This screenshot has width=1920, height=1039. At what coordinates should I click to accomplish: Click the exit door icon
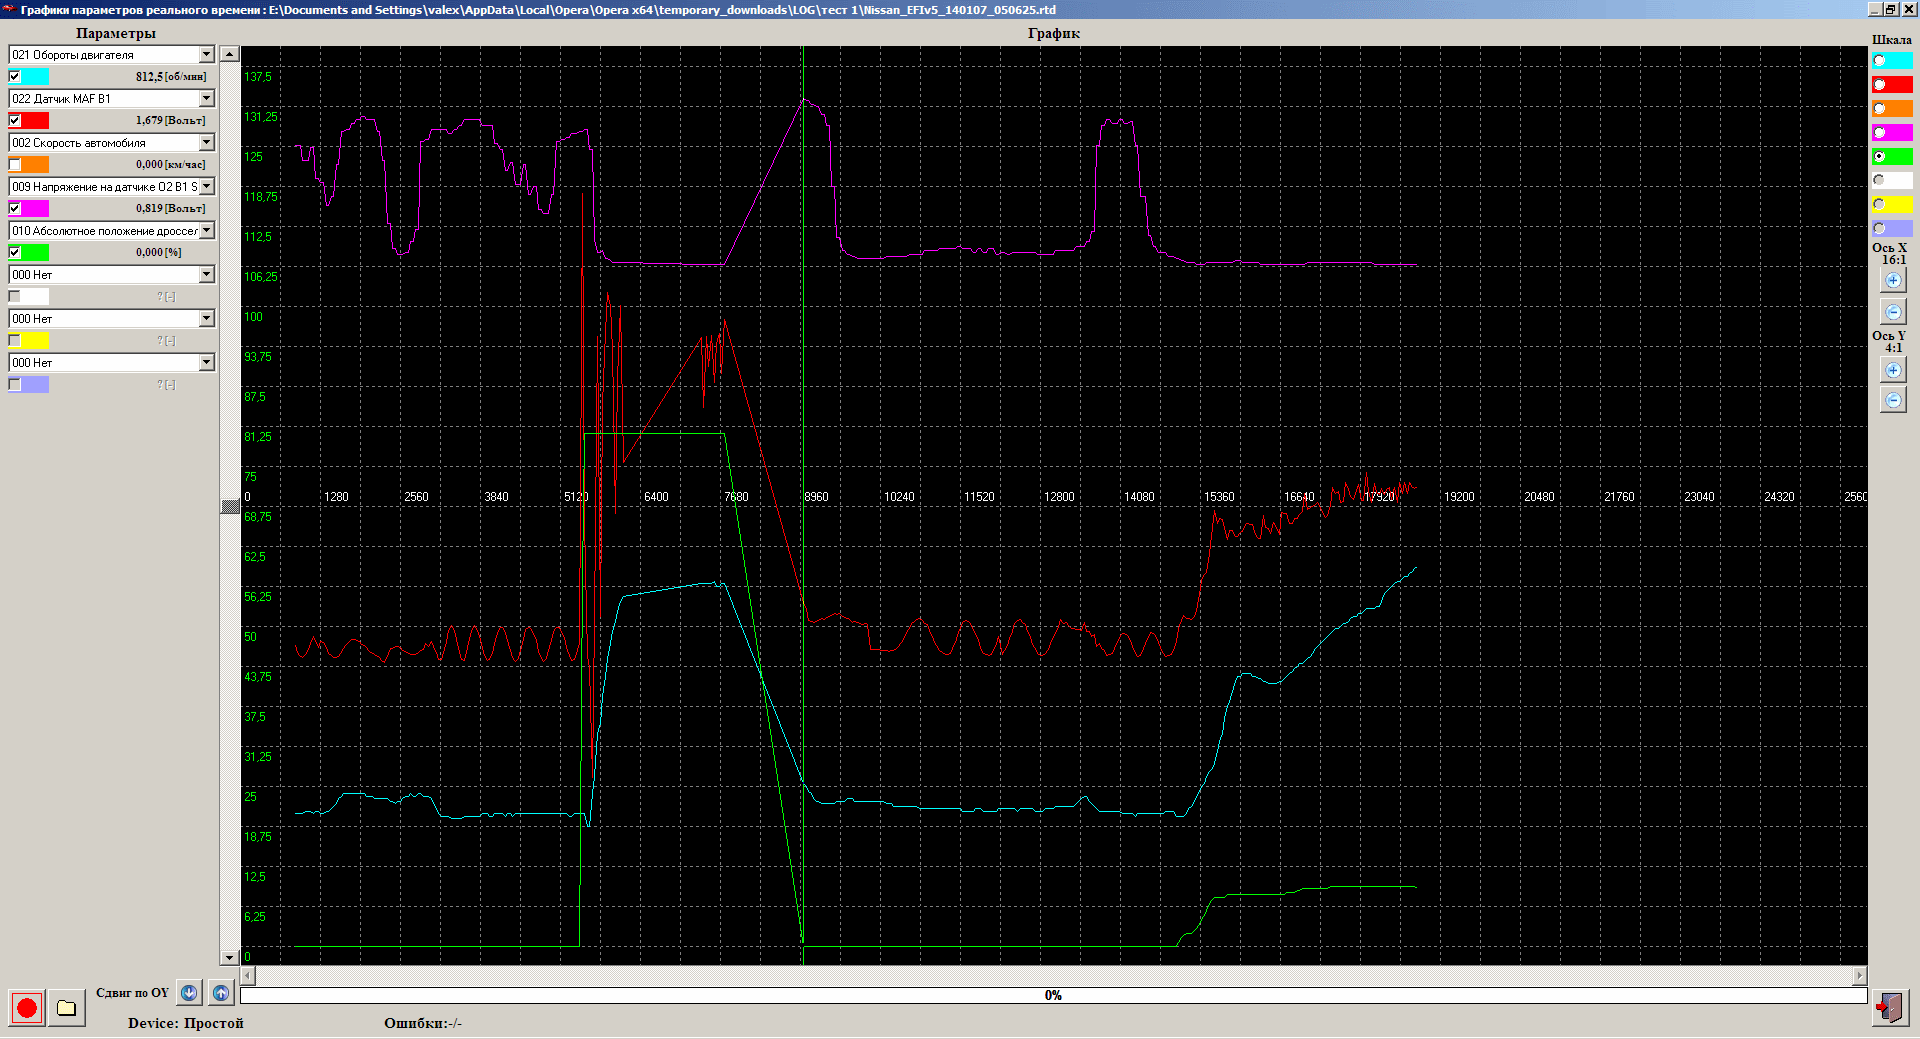[1890, 1007]
